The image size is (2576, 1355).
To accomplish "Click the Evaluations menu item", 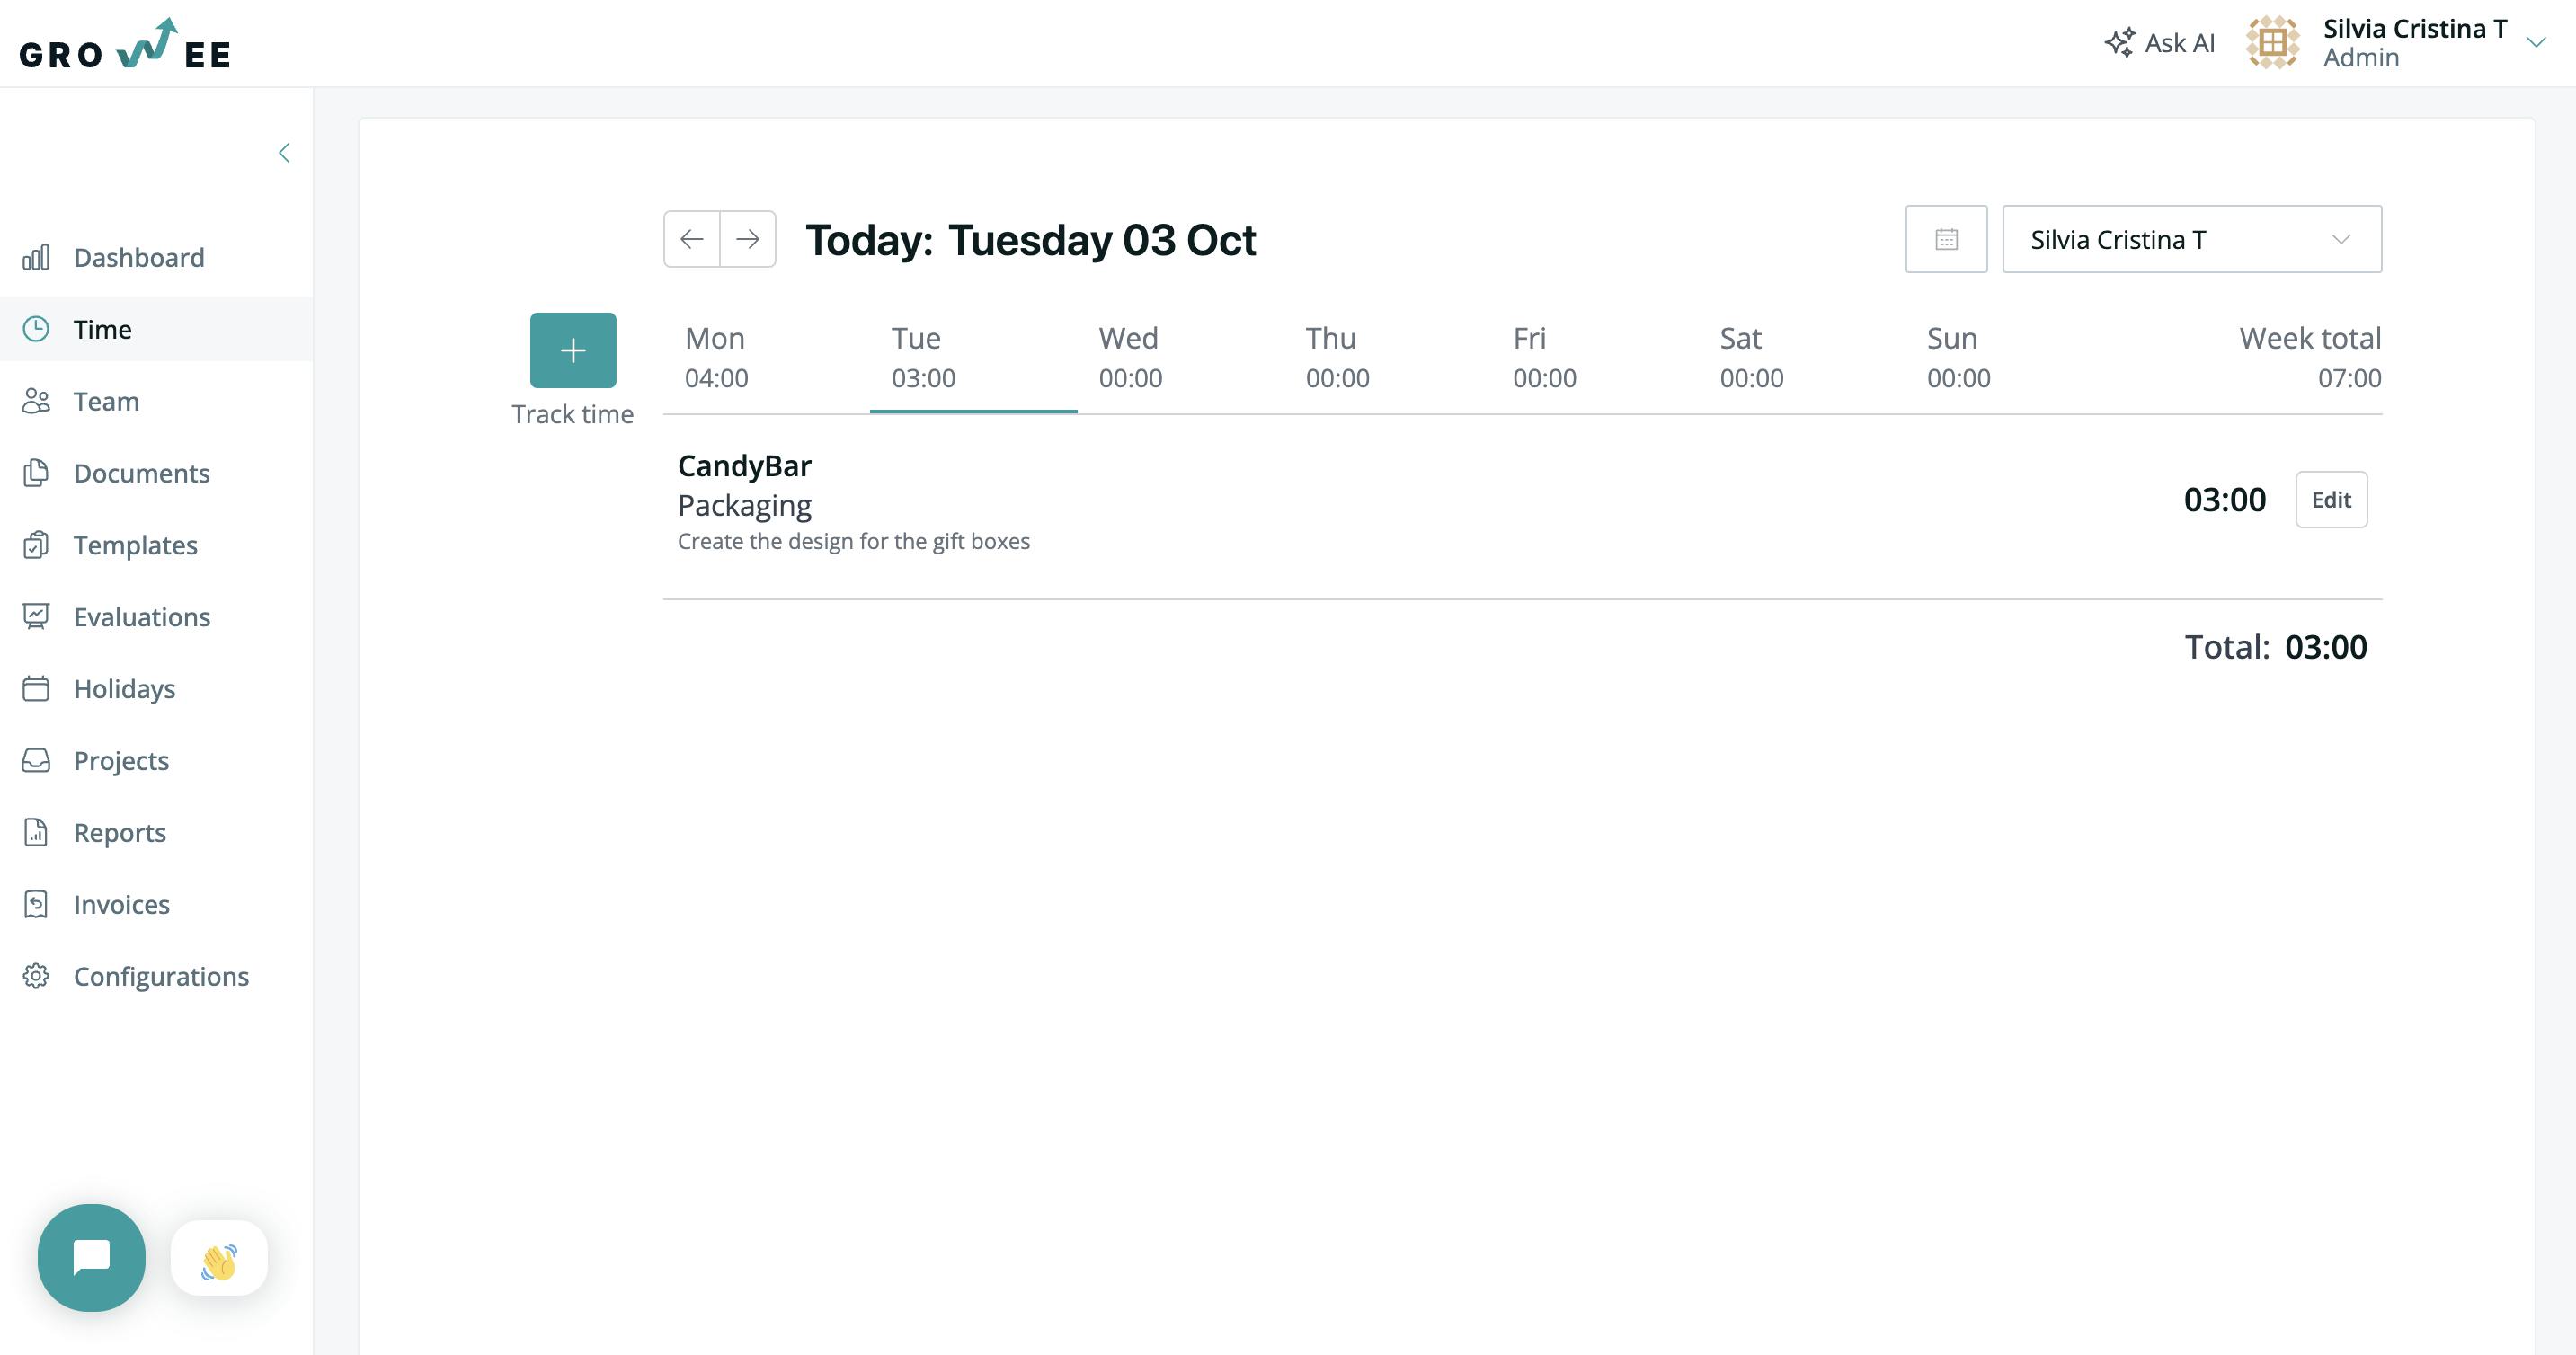I will (143, 616).
